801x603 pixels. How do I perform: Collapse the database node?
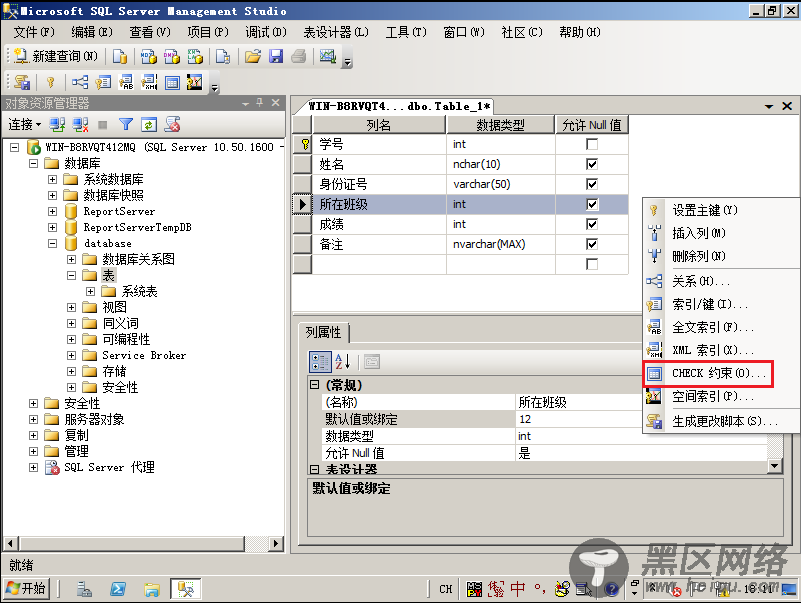[x=52, y=243]
